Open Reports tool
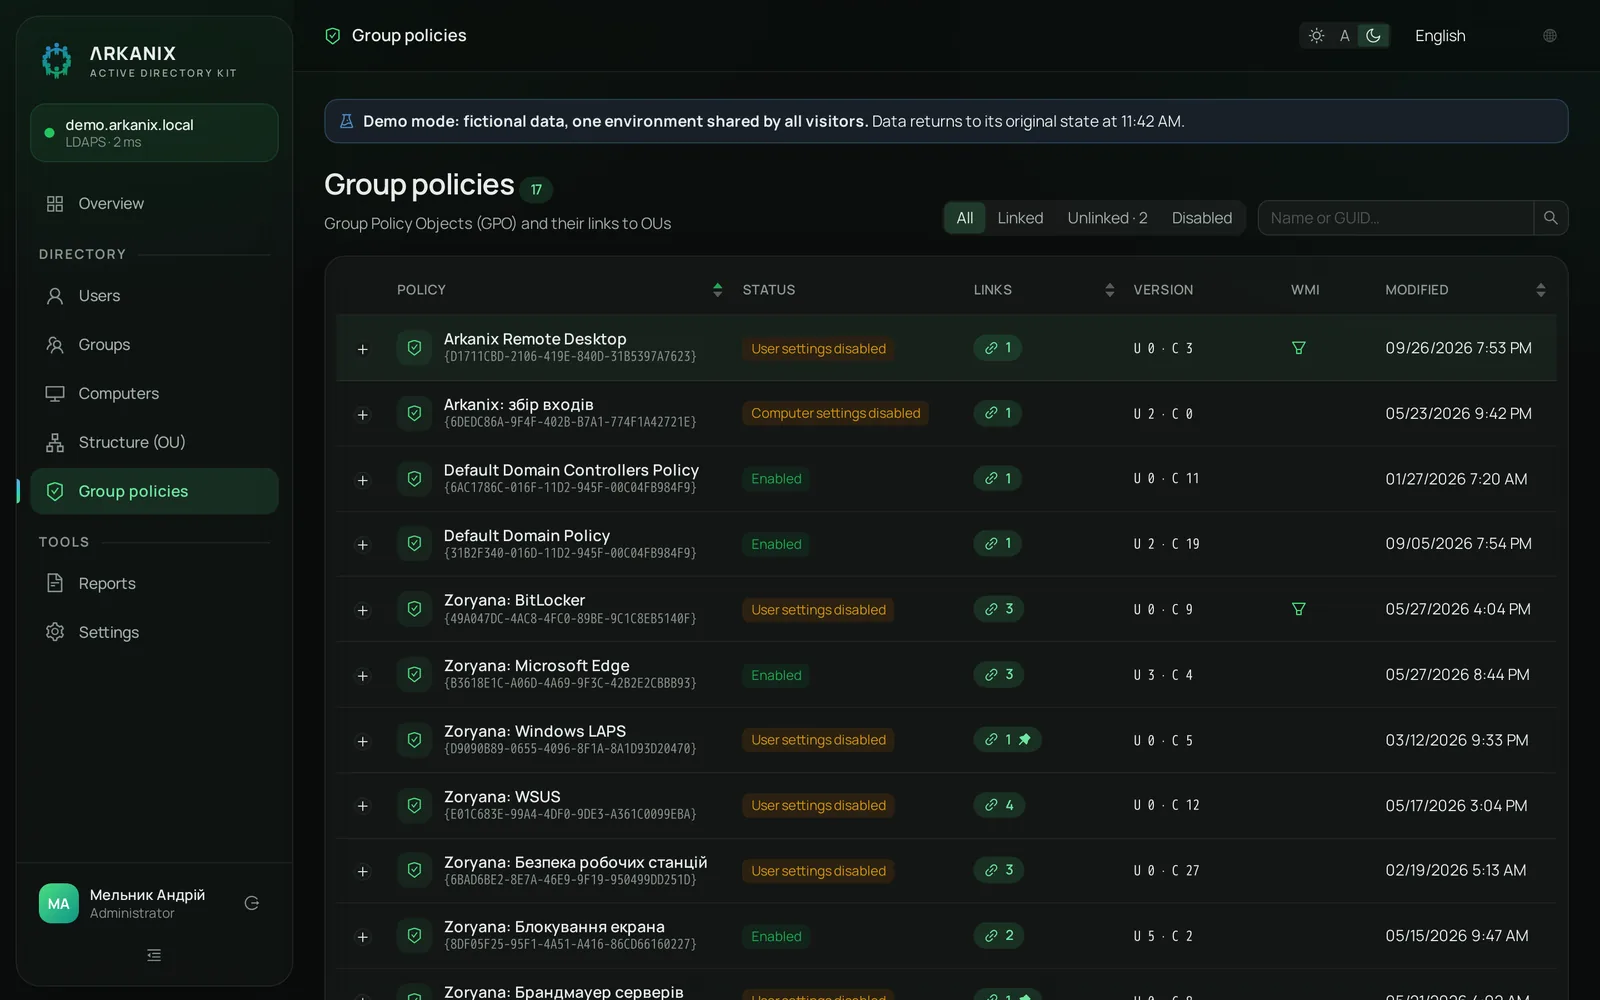Viewport: 1600px width, 1000px height. [154, 583]
